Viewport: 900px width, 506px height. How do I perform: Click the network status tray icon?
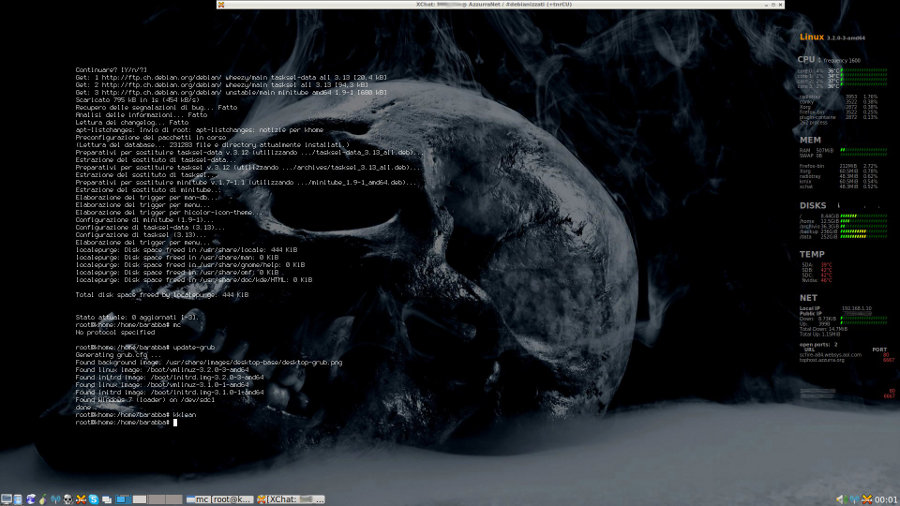pyautogui.click(x=853, y=499)
